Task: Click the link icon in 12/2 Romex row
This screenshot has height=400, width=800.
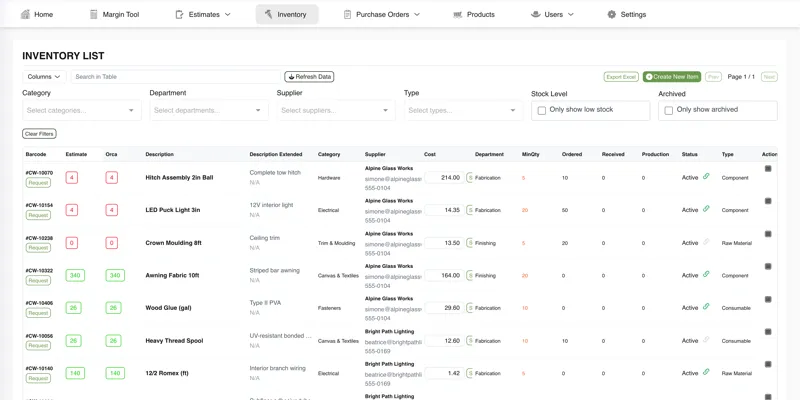Action: coord(706,372)
